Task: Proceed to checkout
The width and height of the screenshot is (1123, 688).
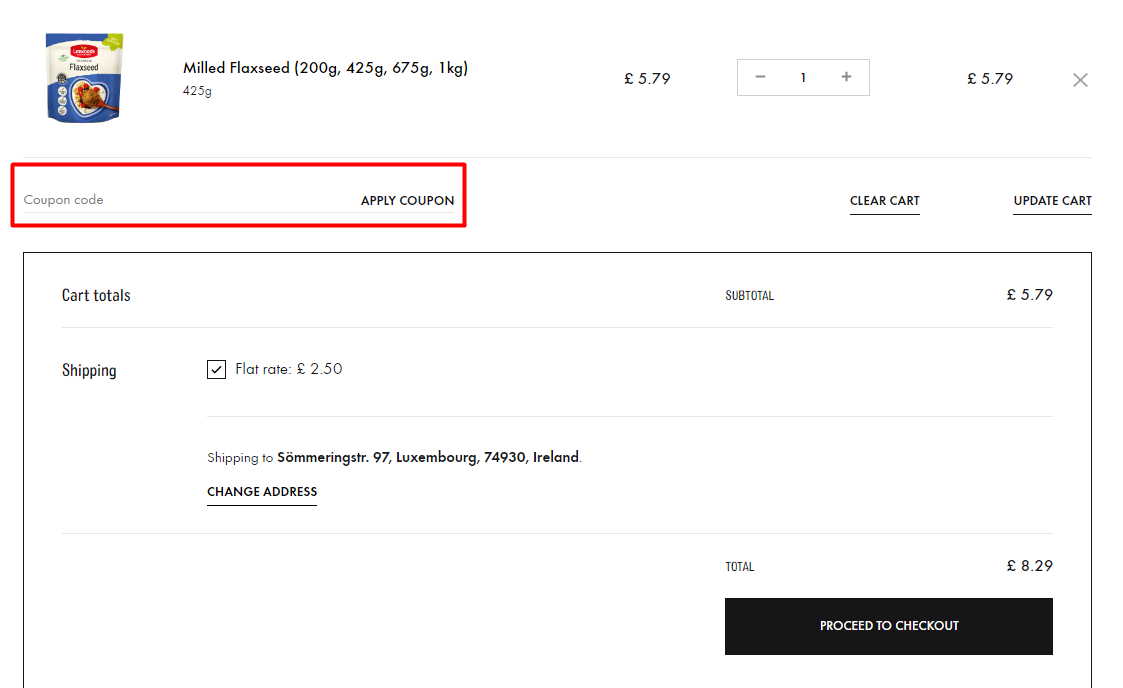Action: [x=889, y=626]
